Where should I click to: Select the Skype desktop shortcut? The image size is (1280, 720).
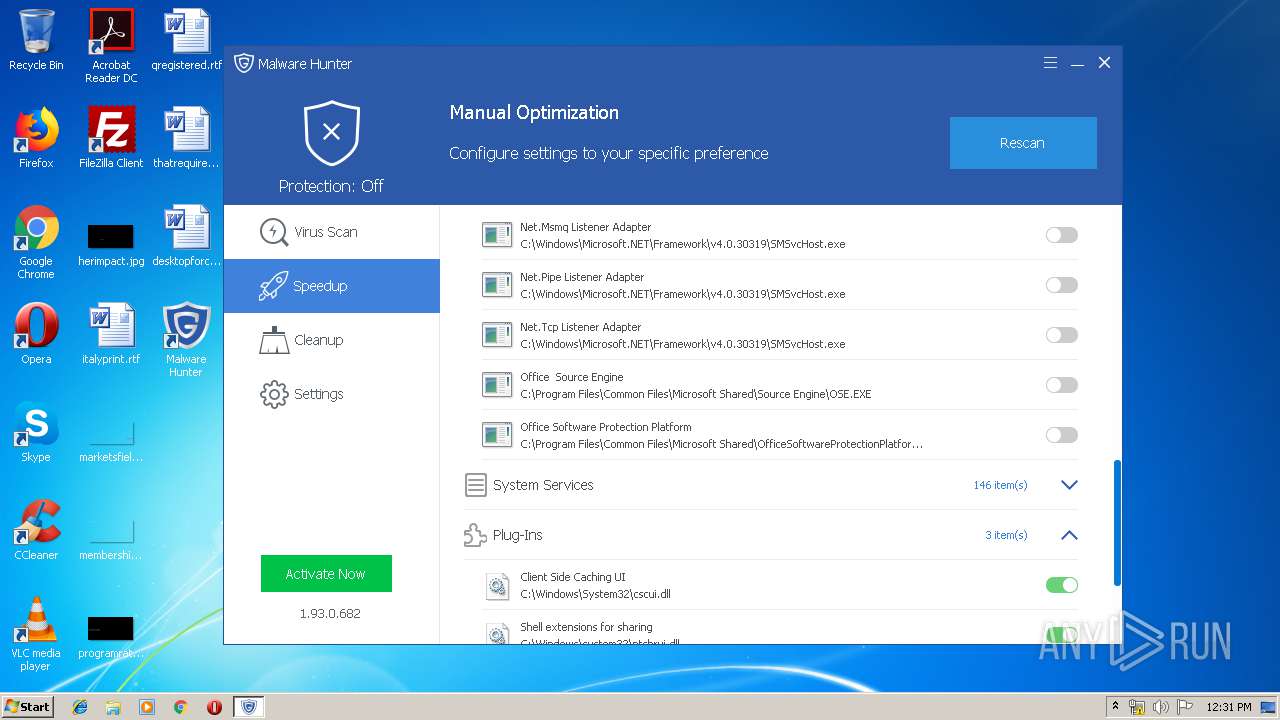coord(36,431)
